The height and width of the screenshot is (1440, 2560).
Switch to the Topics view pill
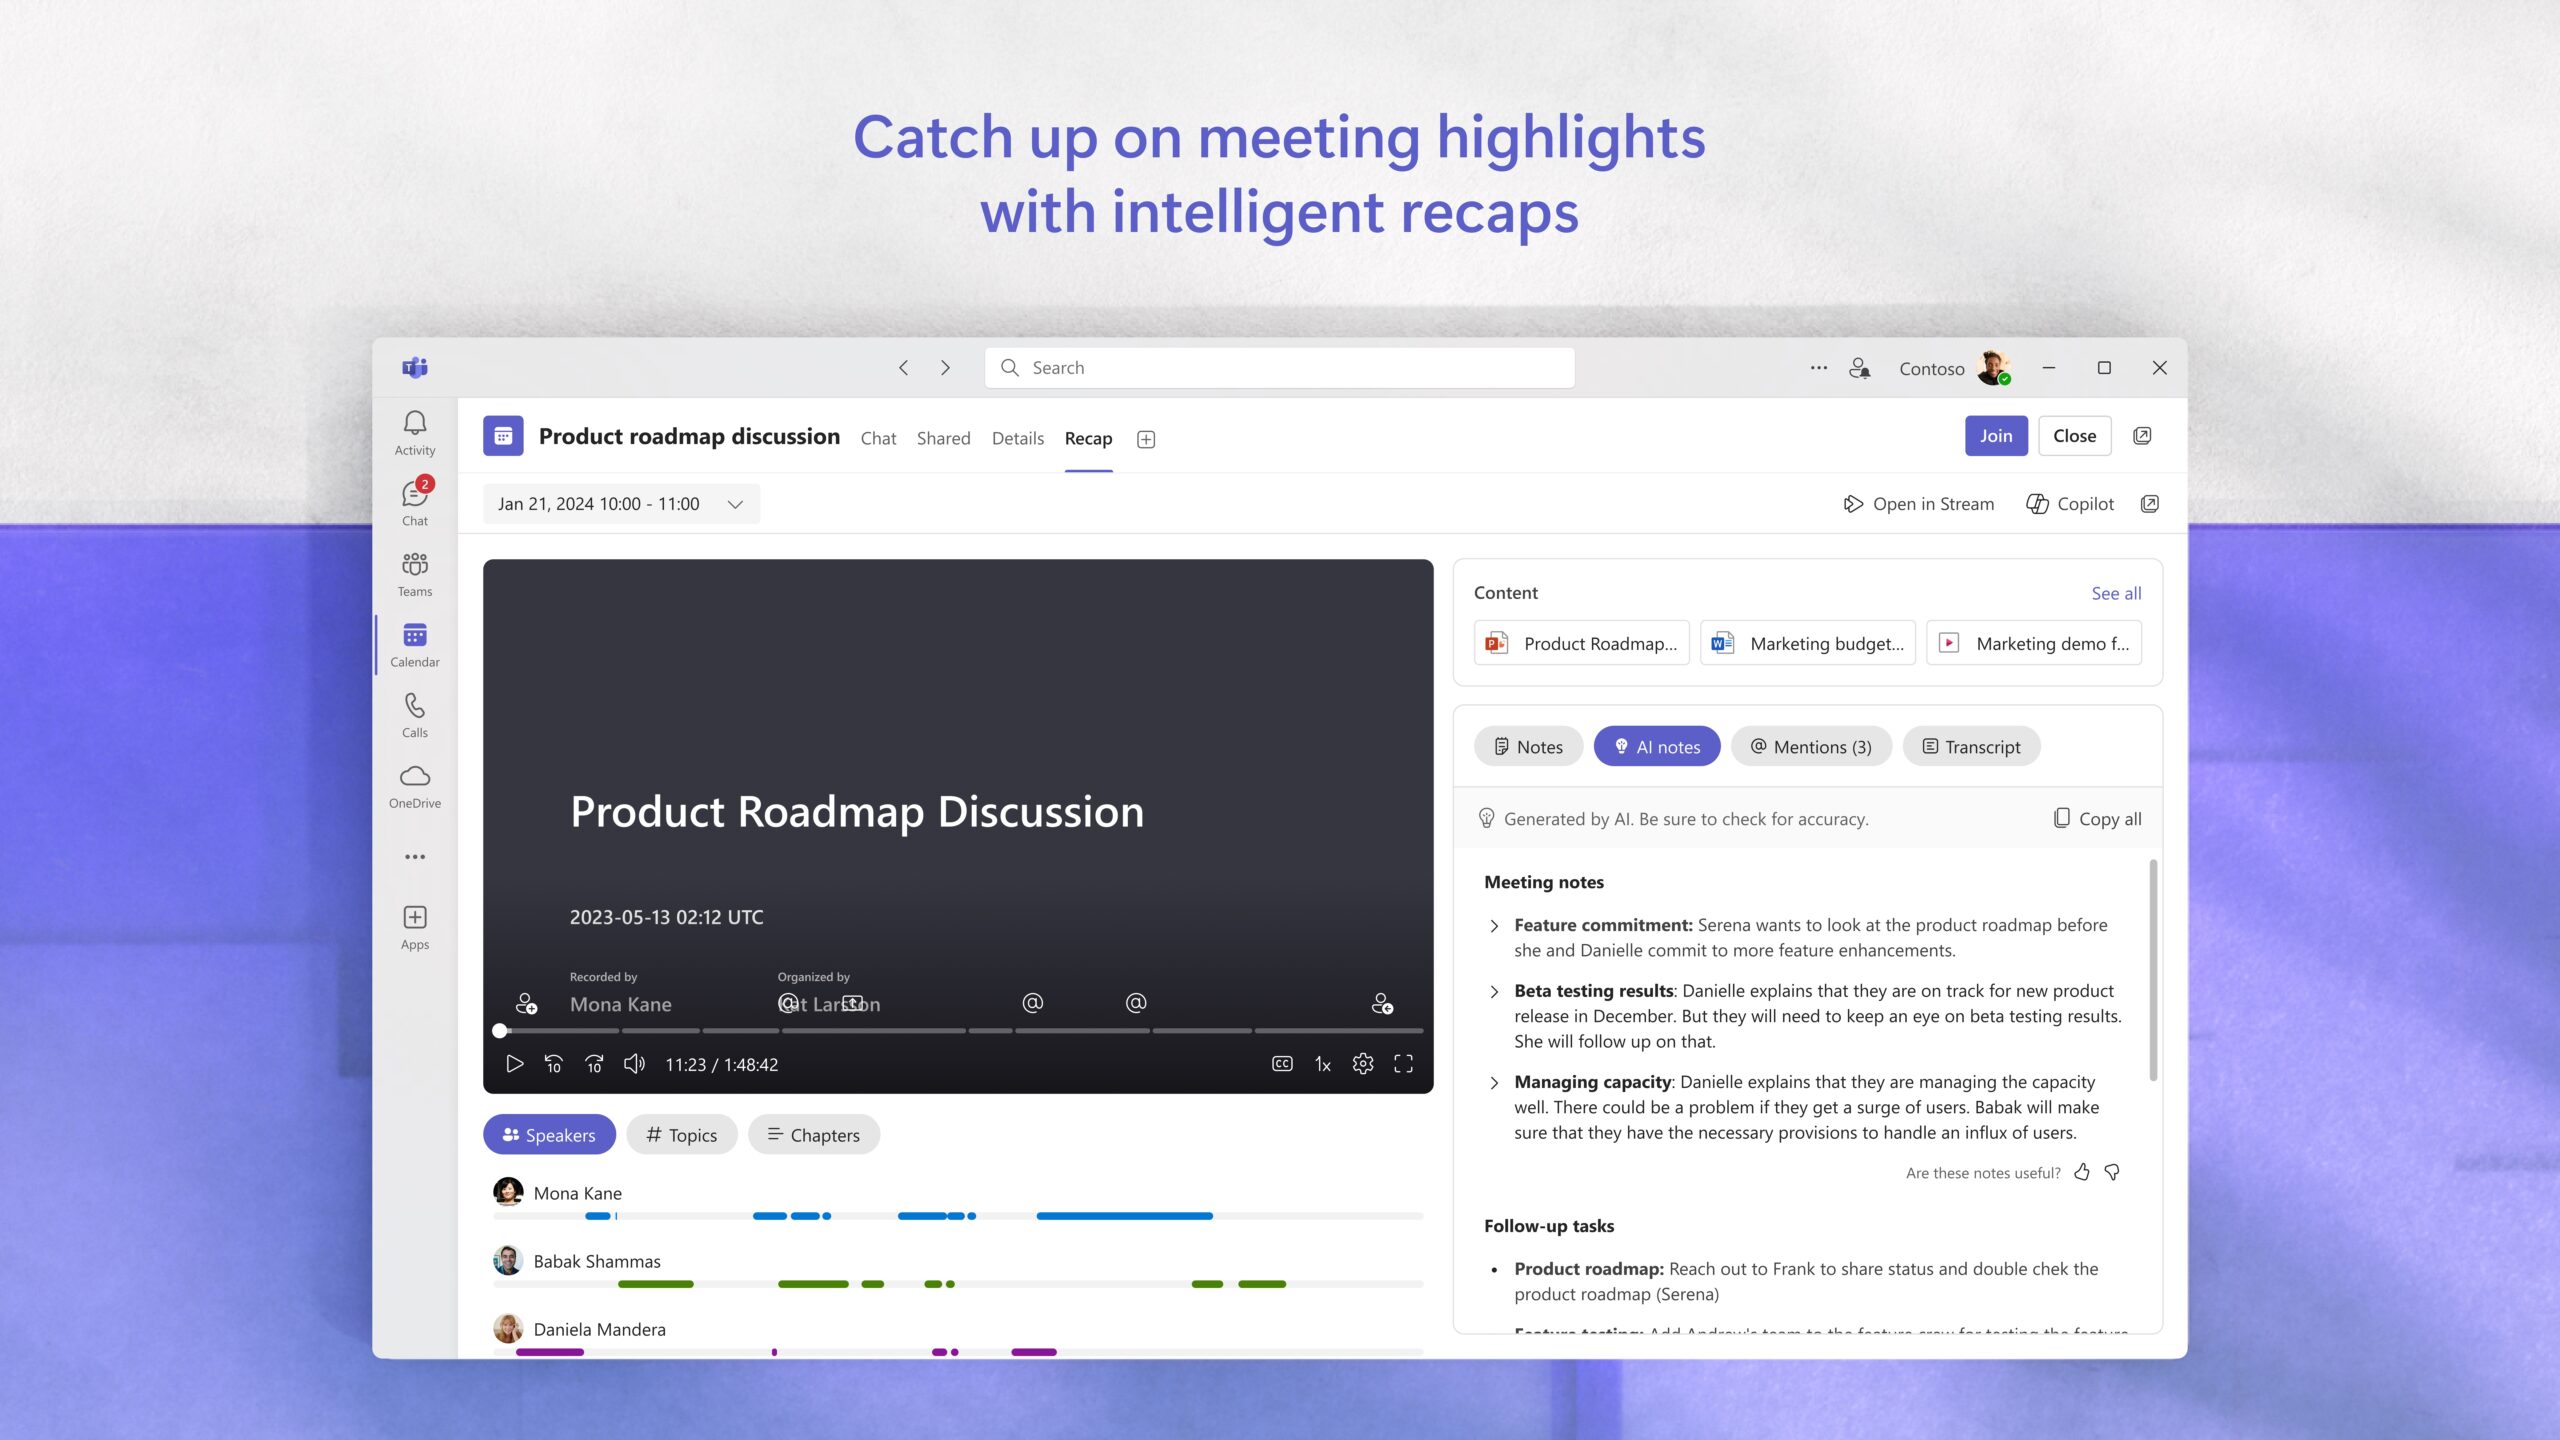pyautogui.click(x=682, y=1135)
